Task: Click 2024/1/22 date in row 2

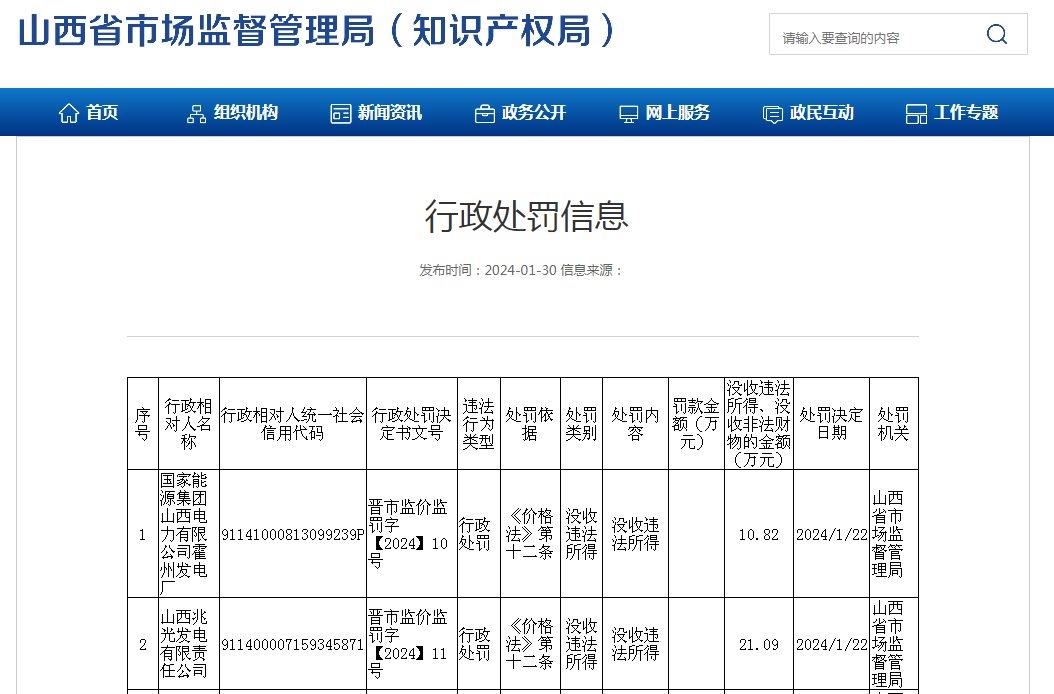Action: [x=832, y=644]
